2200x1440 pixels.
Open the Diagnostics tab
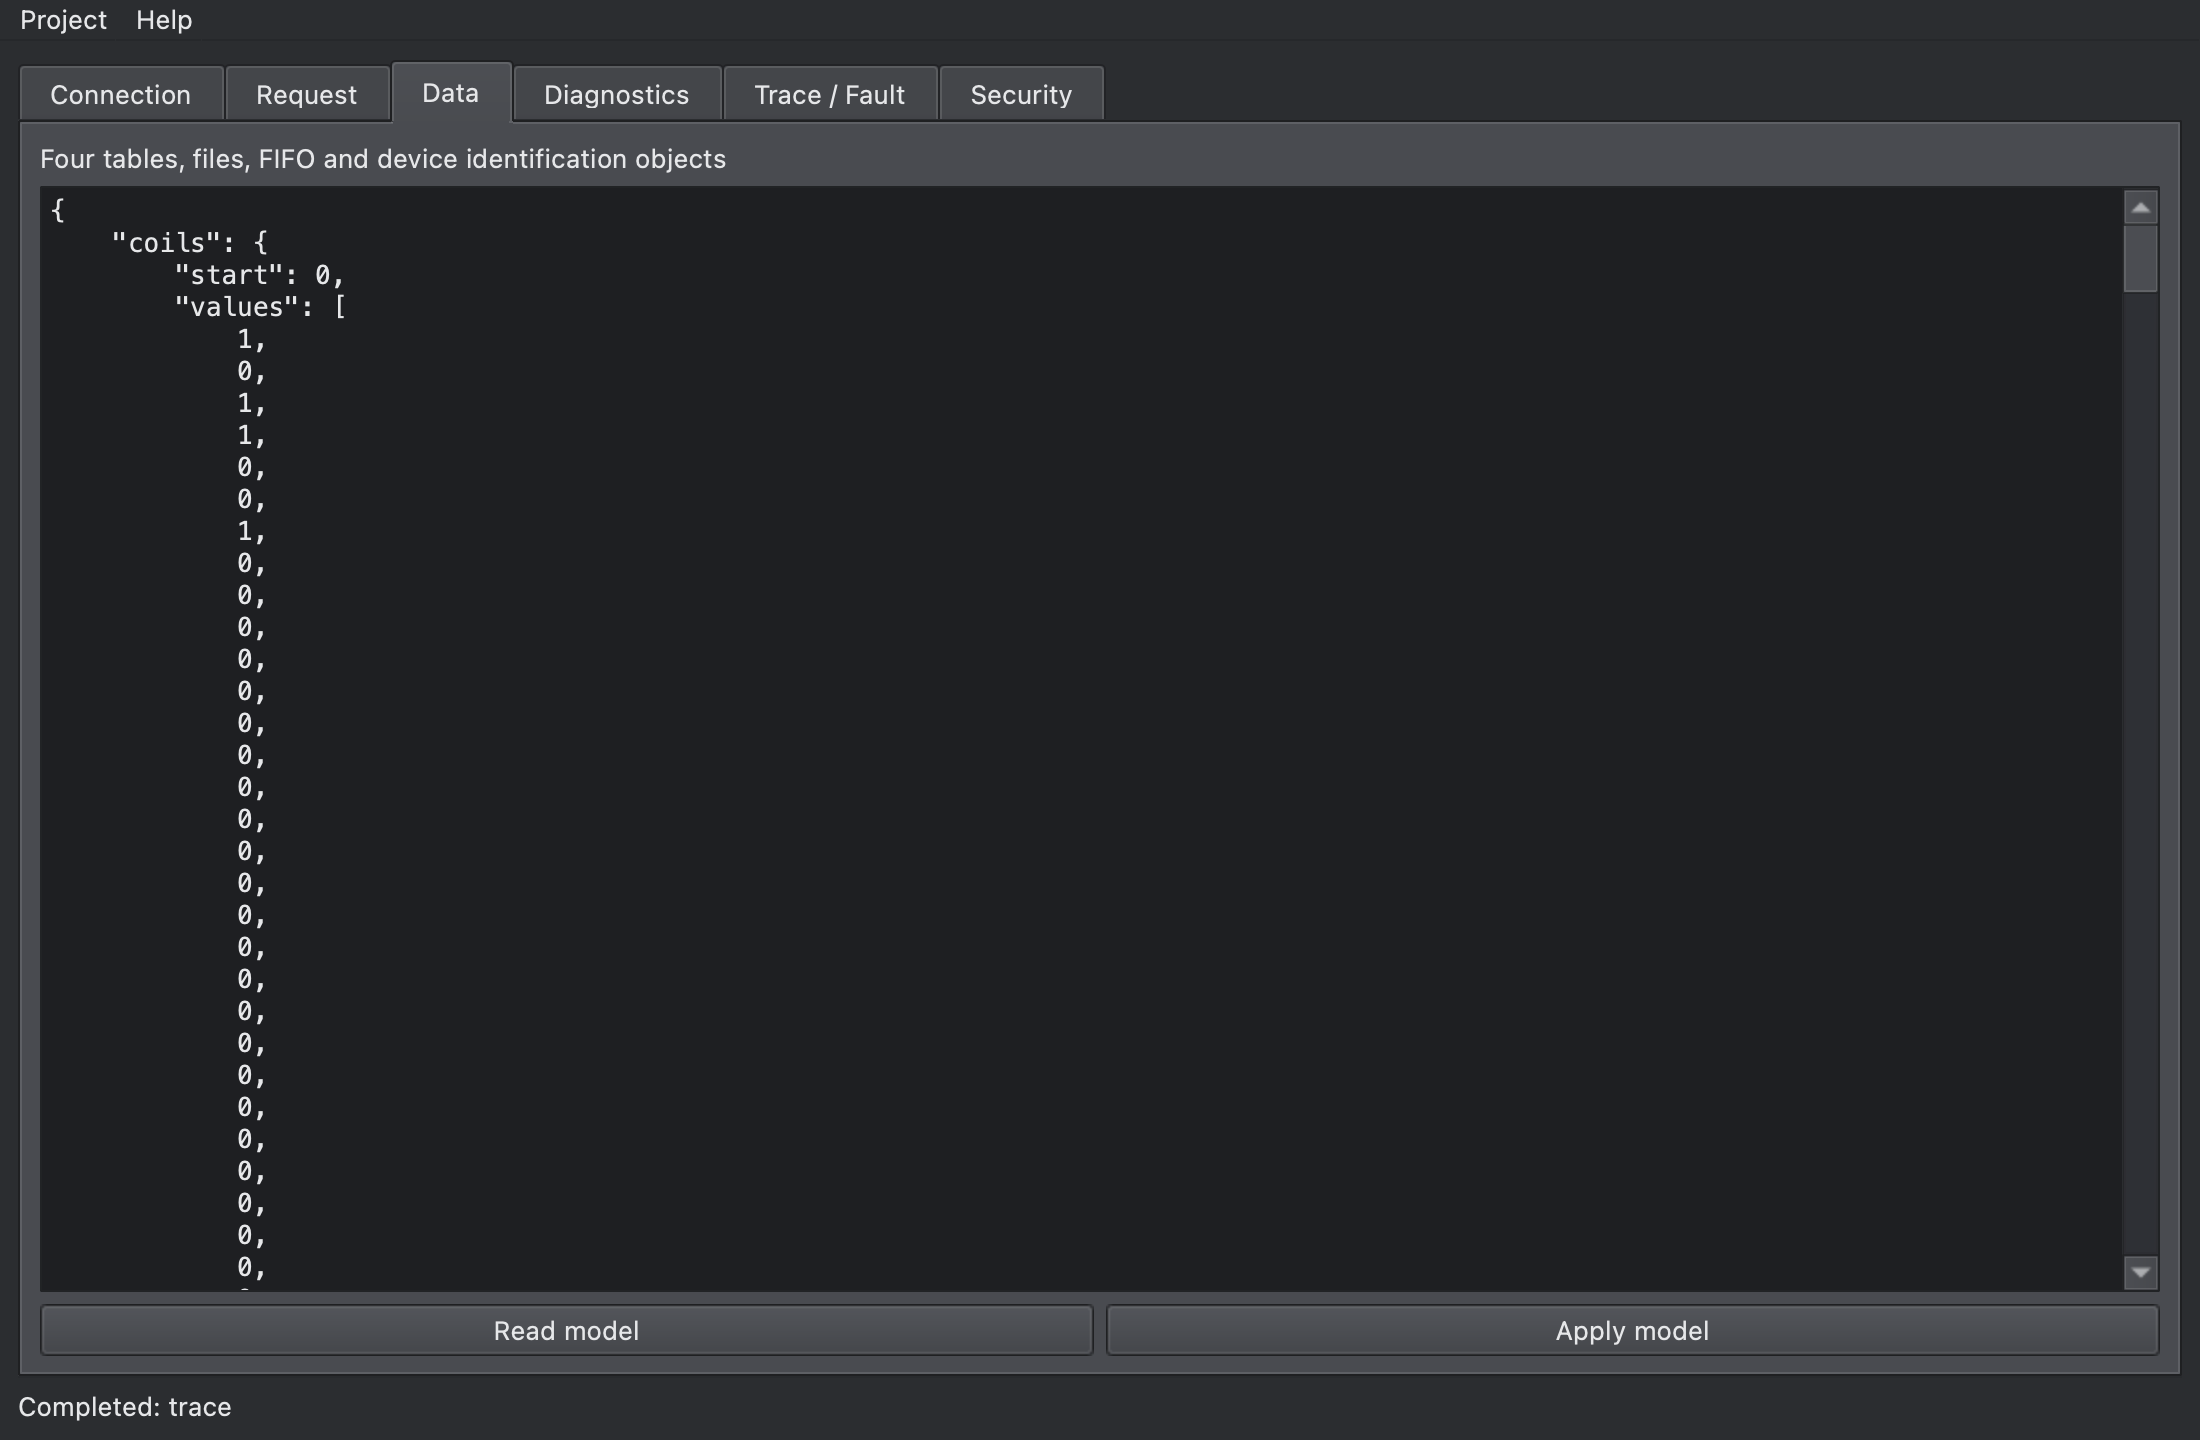click(x=617, y=95)
